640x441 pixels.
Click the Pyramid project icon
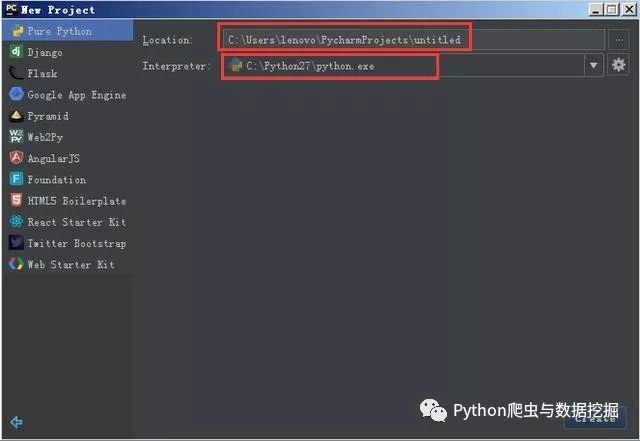[16, 116]
